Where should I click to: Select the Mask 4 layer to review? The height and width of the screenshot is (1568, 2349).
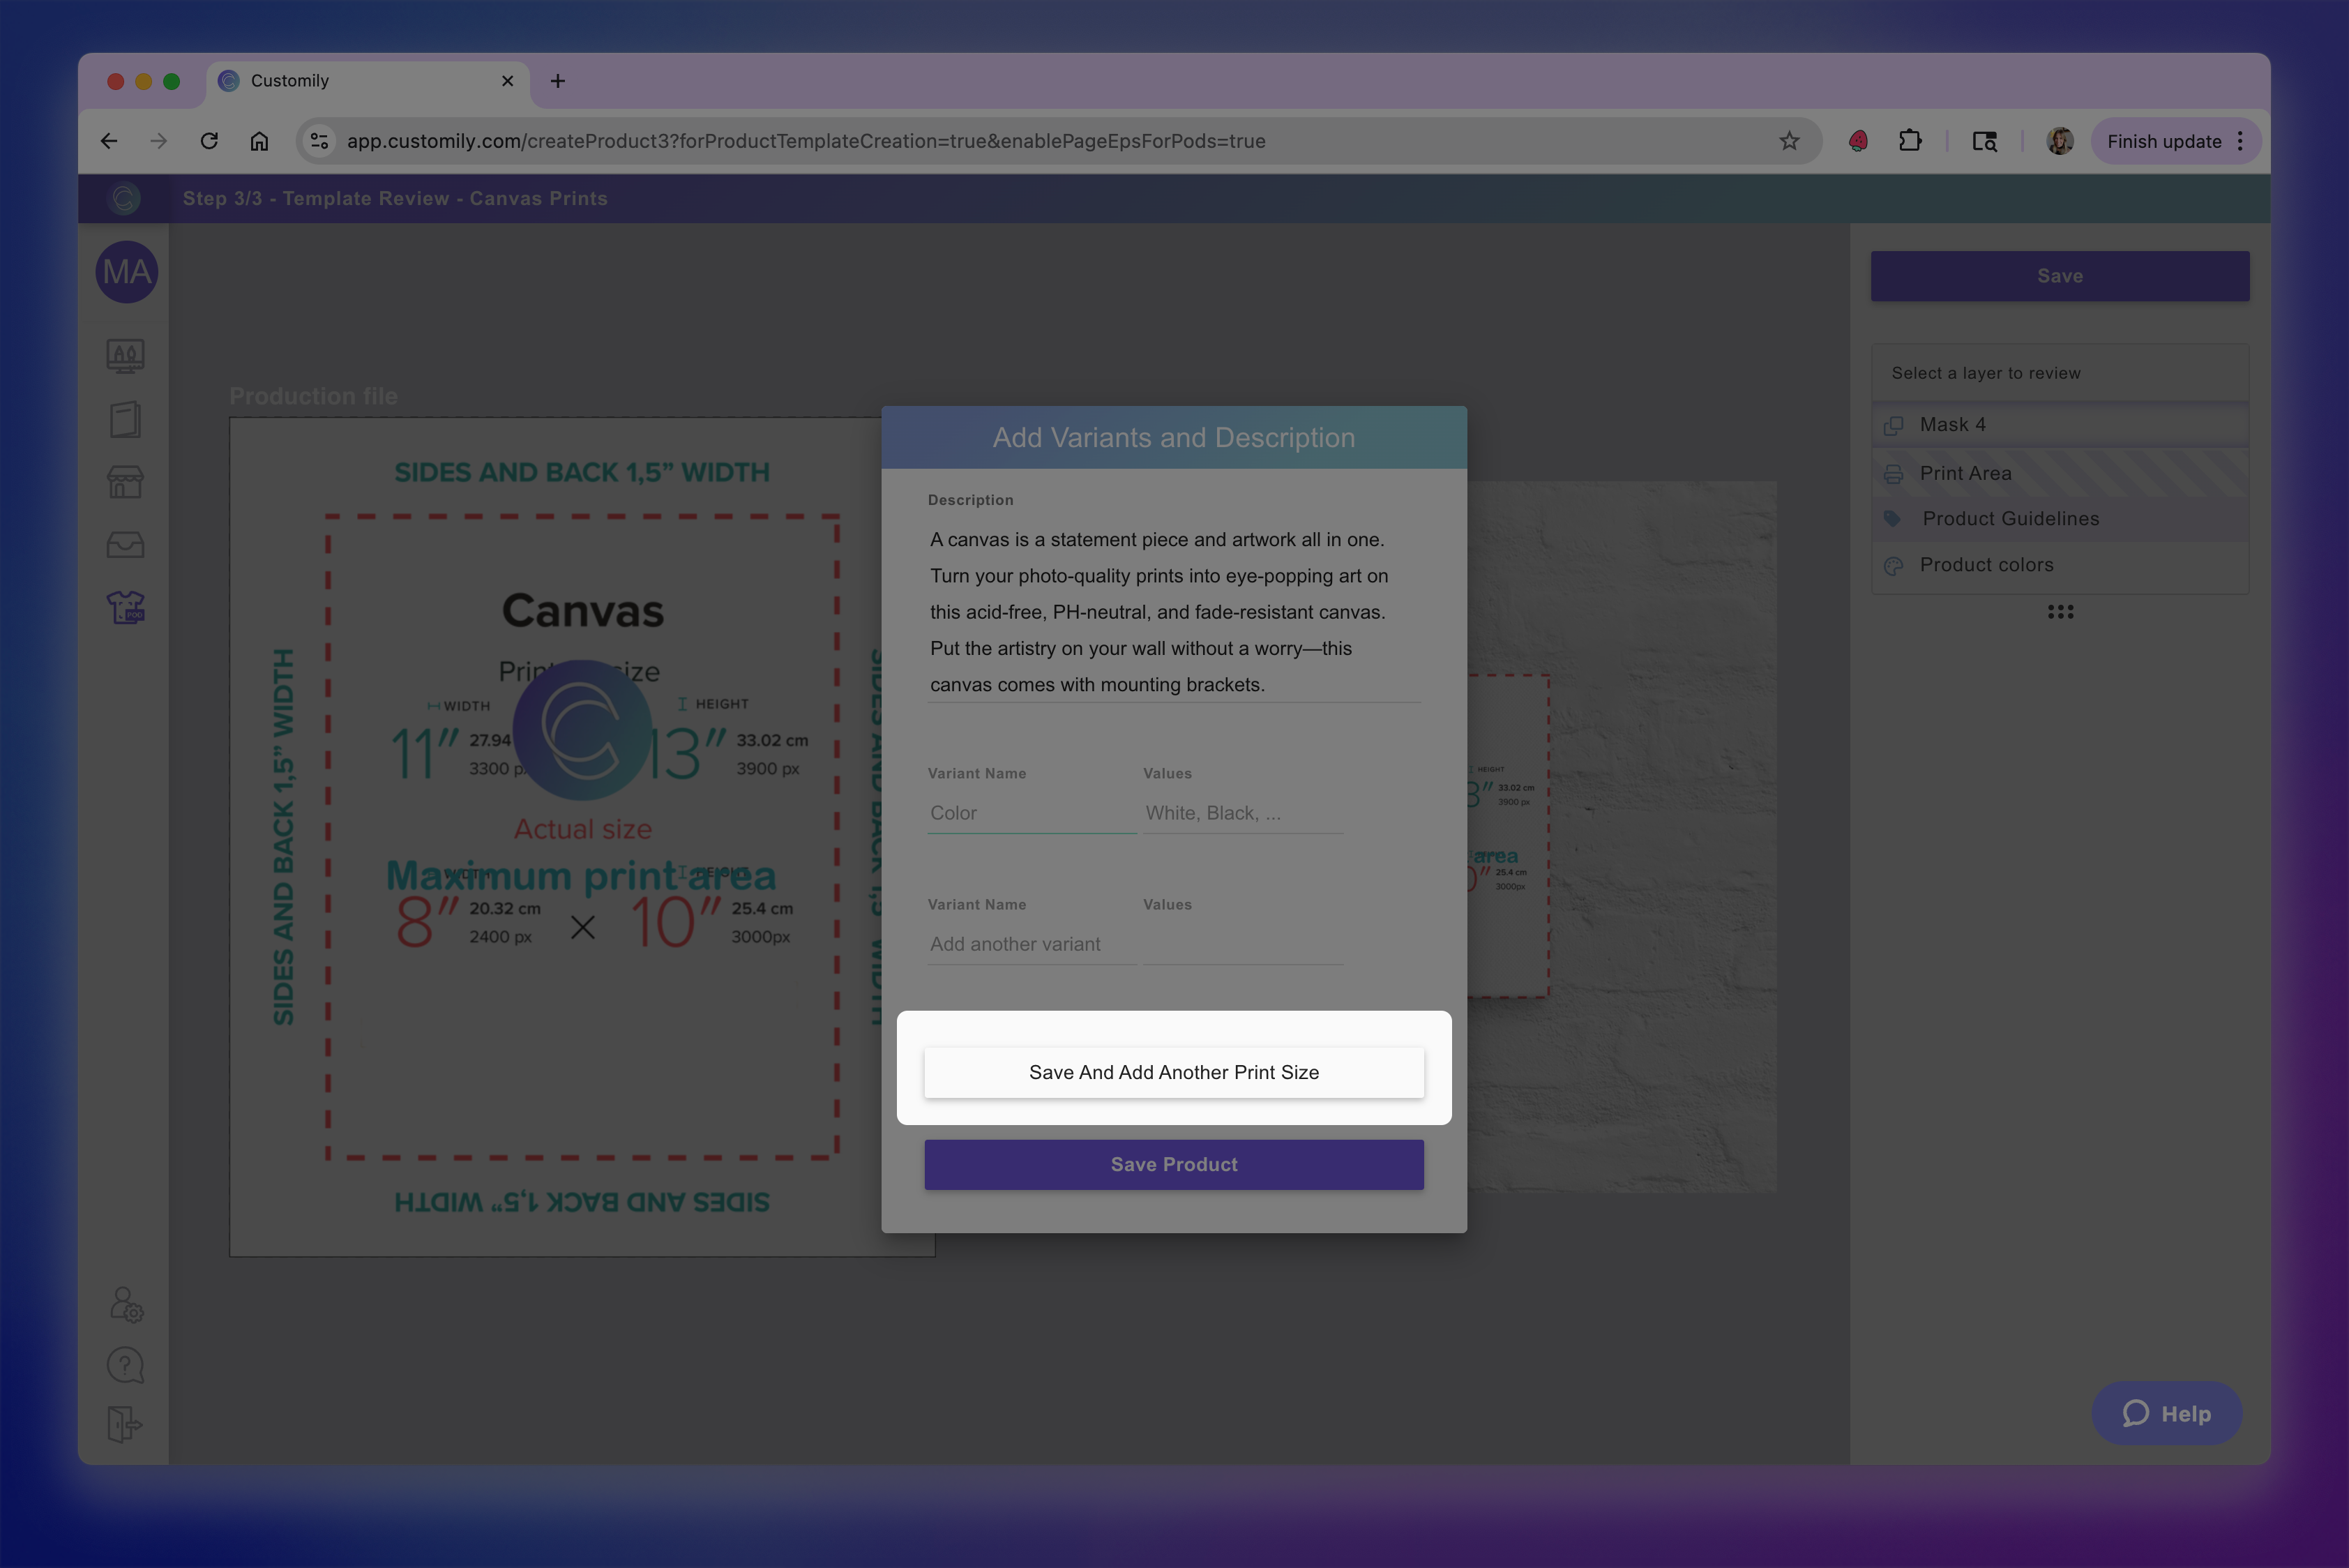(x=2059, y=424)
